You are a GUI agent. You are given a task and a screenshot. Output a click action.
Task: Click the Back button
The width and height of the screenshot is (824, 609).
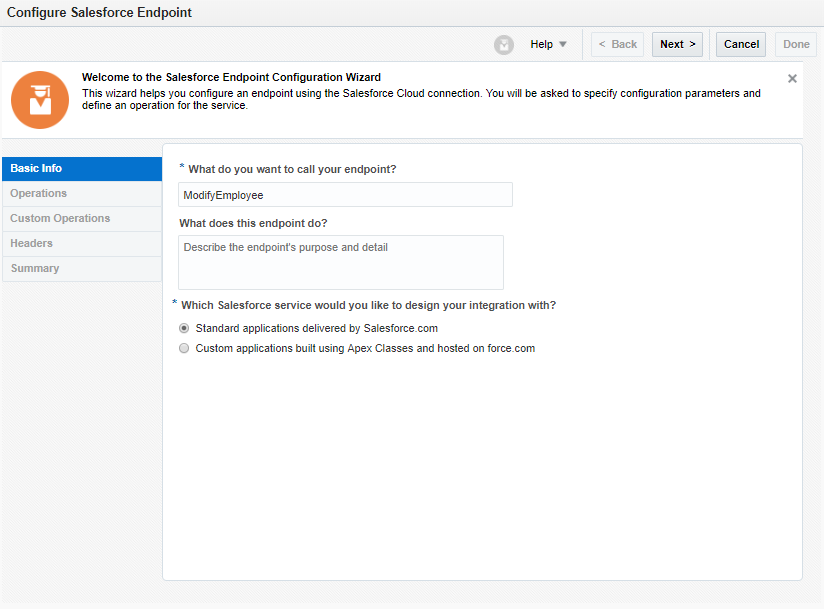click(x=617, y=45)
